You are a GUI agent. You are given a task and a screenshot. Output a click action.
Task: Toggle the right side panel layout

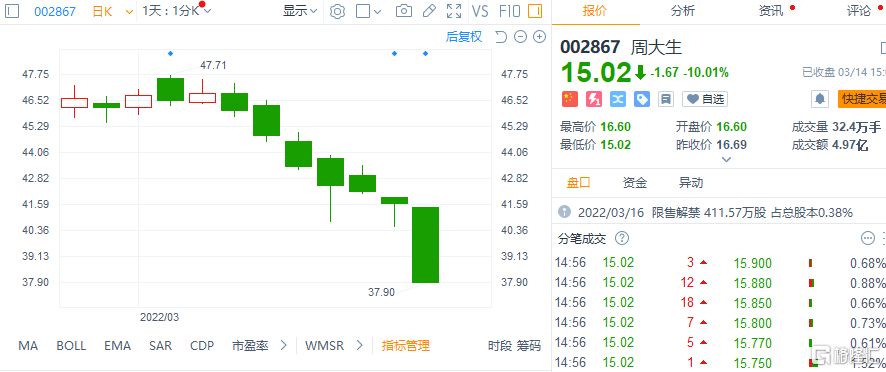[535, 11]
